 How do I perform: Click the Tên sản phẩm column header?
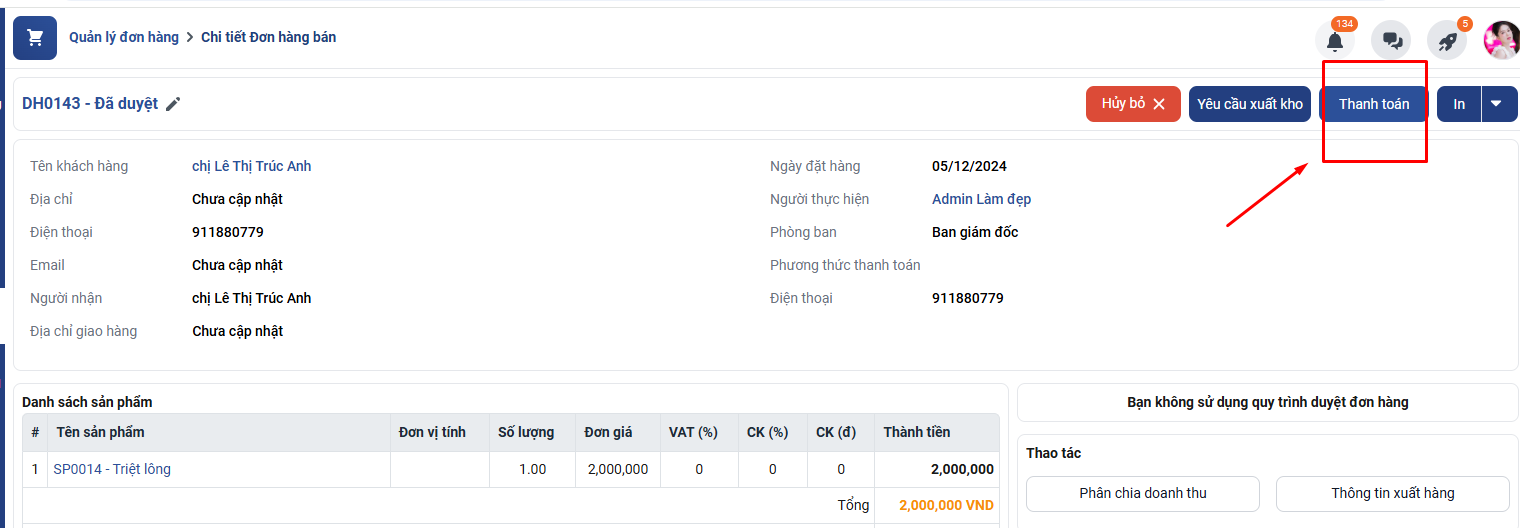(100, 432)
